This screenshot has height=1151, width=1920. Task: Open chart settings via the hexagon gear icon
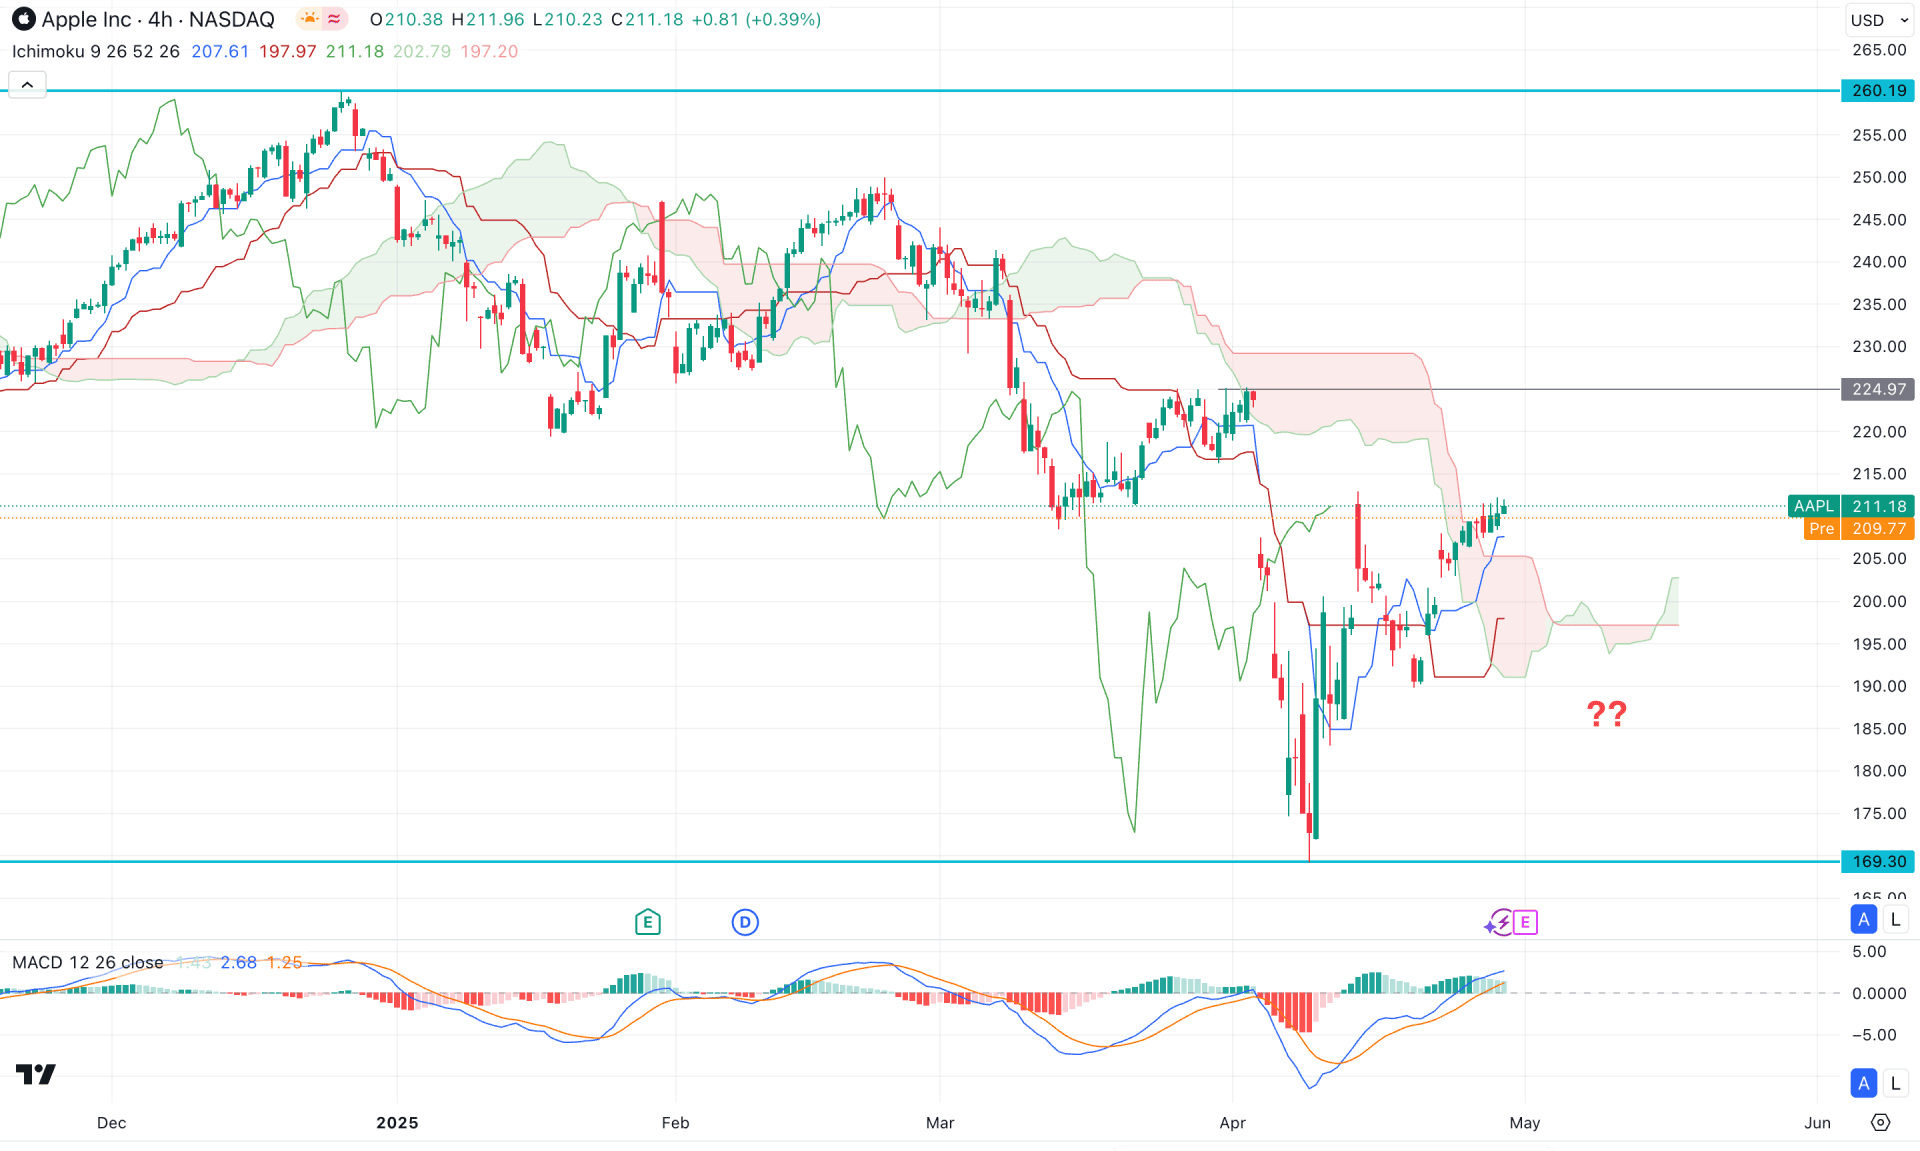click(x=1880, y=1122)
